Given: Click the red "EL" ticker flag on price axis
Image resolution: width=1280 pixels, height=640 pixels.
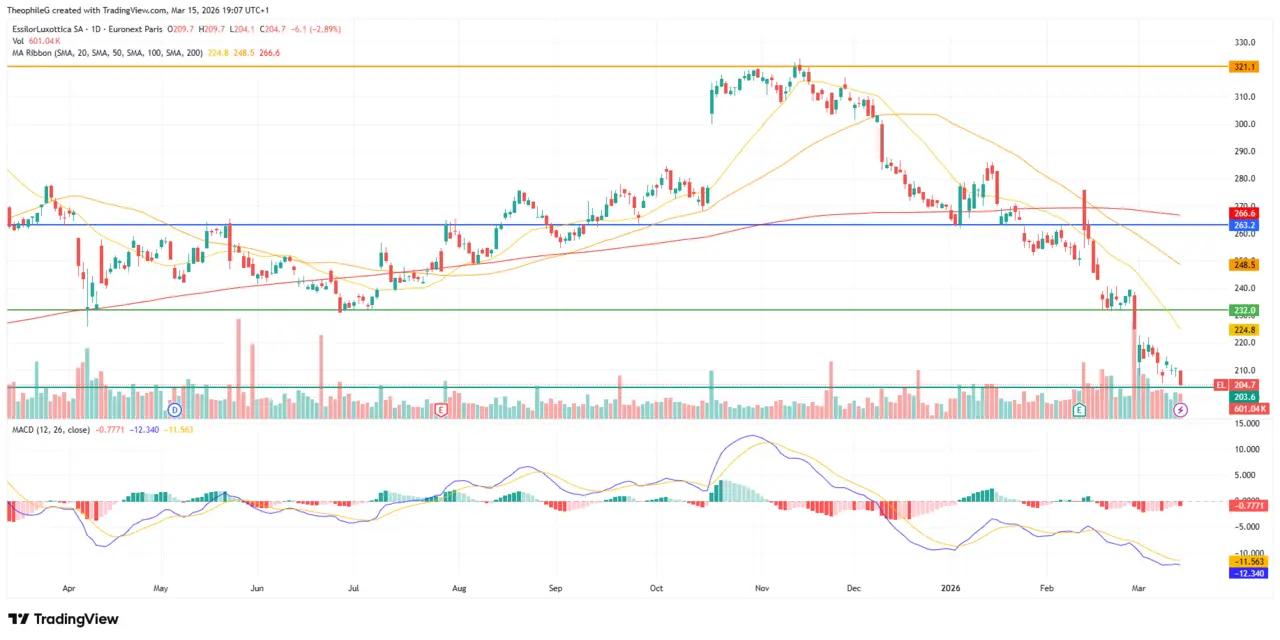Looking at the screenshot, I should click(x=1221, y=385).
